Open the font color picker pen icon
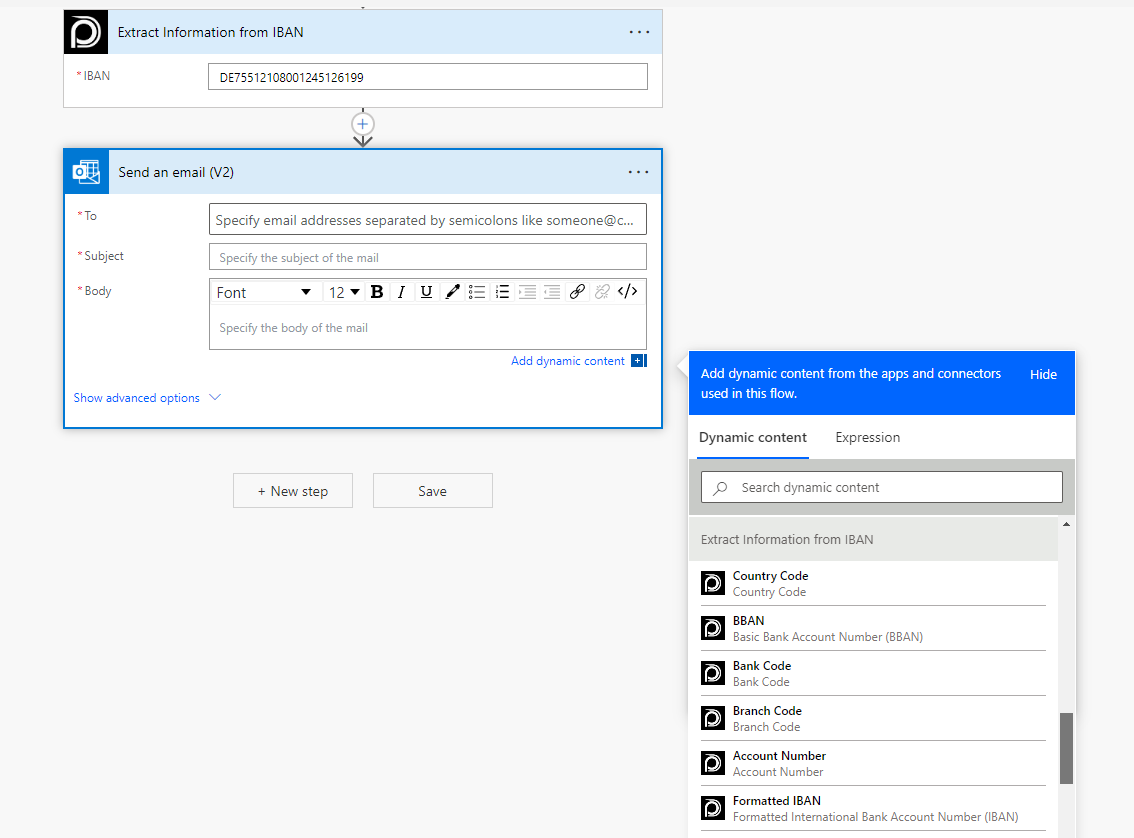The image size is (1134, 838). tap(452, 292)
